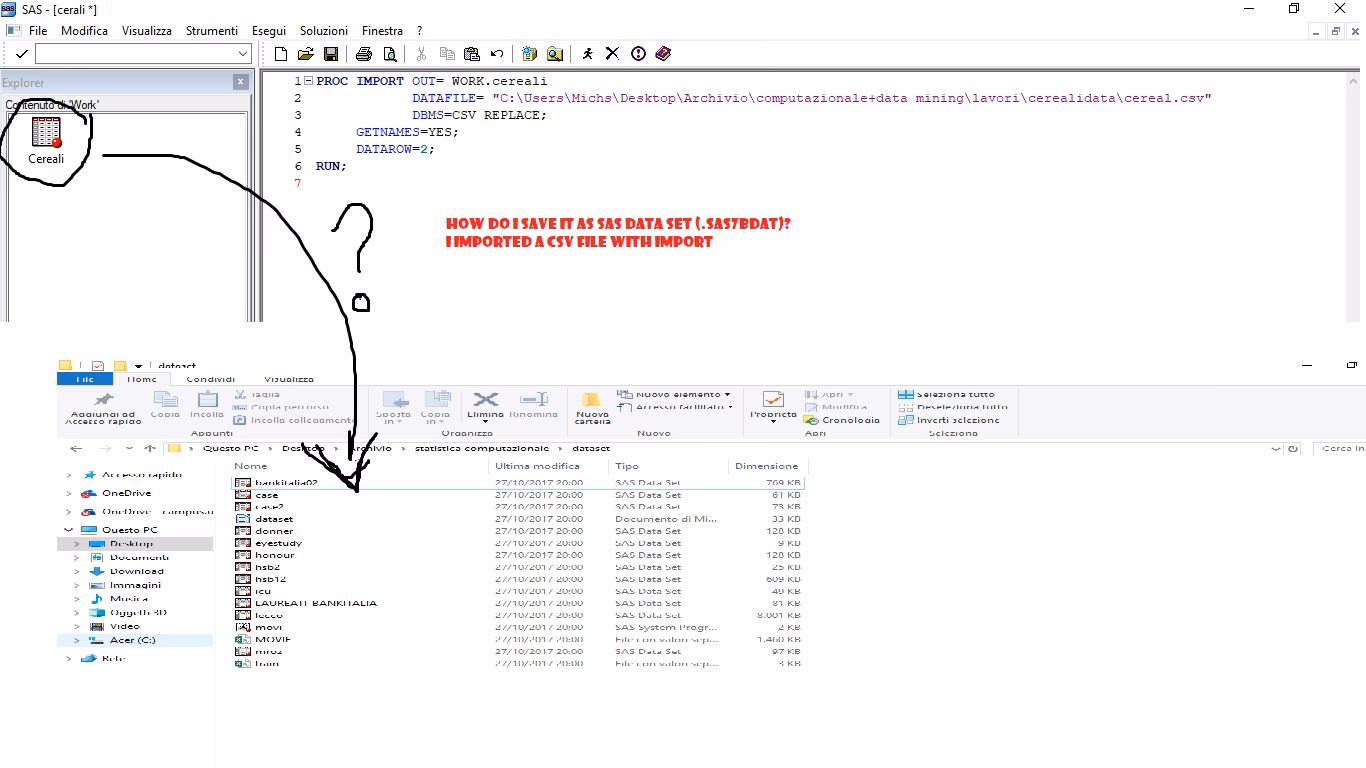Select the Print preview icon
This screenshot has height=768, width=1366.
388,53
